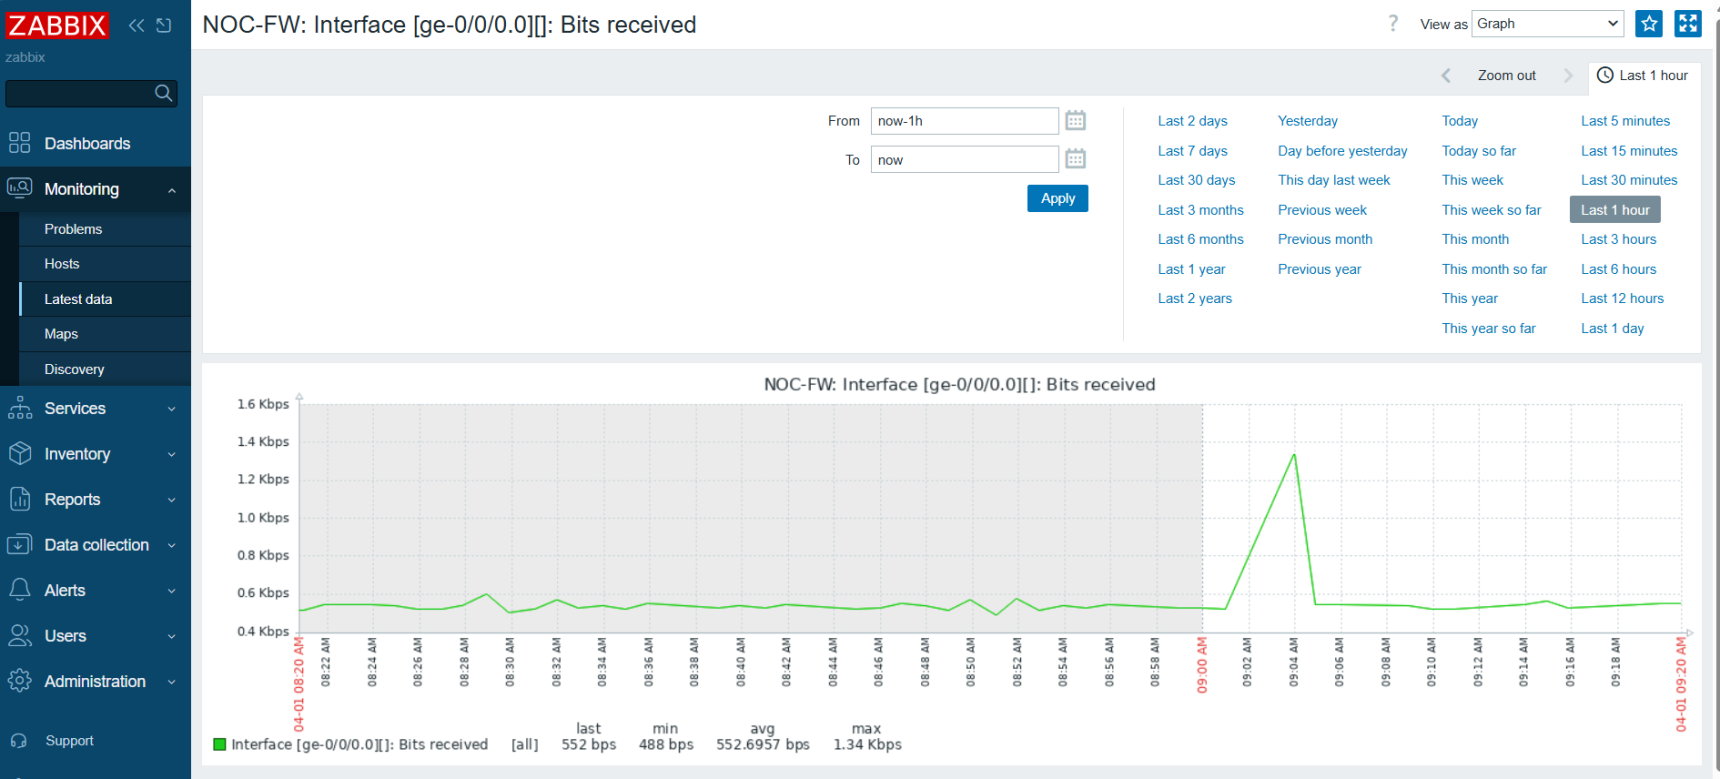The width and height of the screenshot is (1720, 779).
Task: Collapse the Monitoring menu section
Action: 95,189
